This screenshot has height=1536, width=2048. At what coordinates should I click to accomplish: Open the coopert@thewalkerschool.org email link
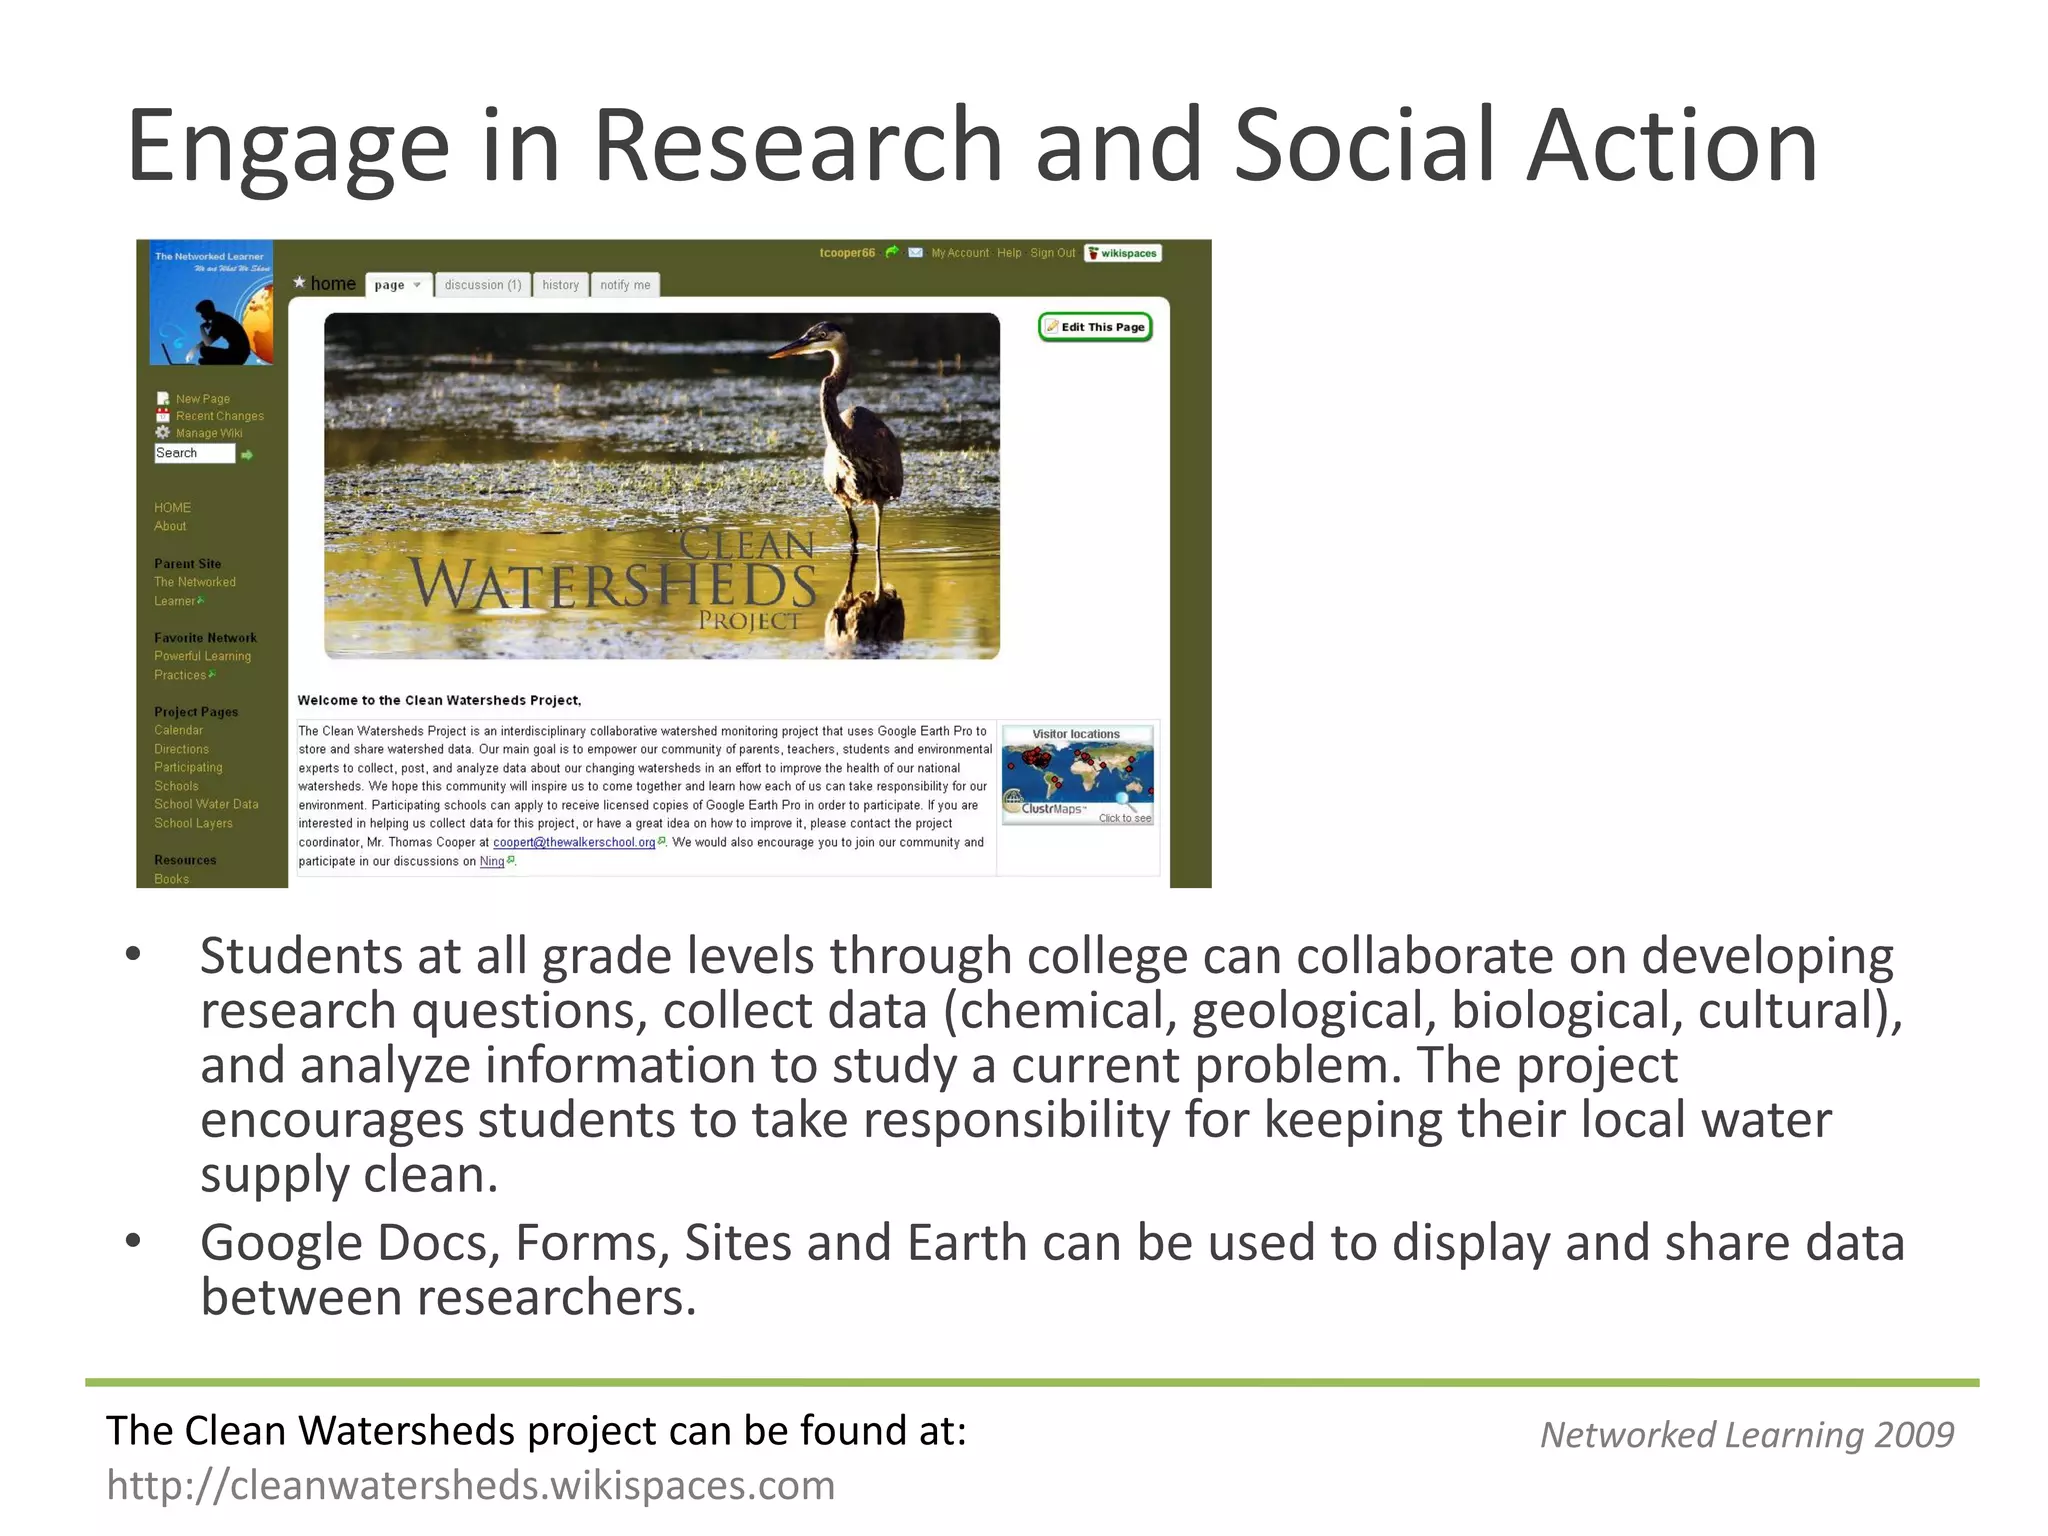(574, 842)
